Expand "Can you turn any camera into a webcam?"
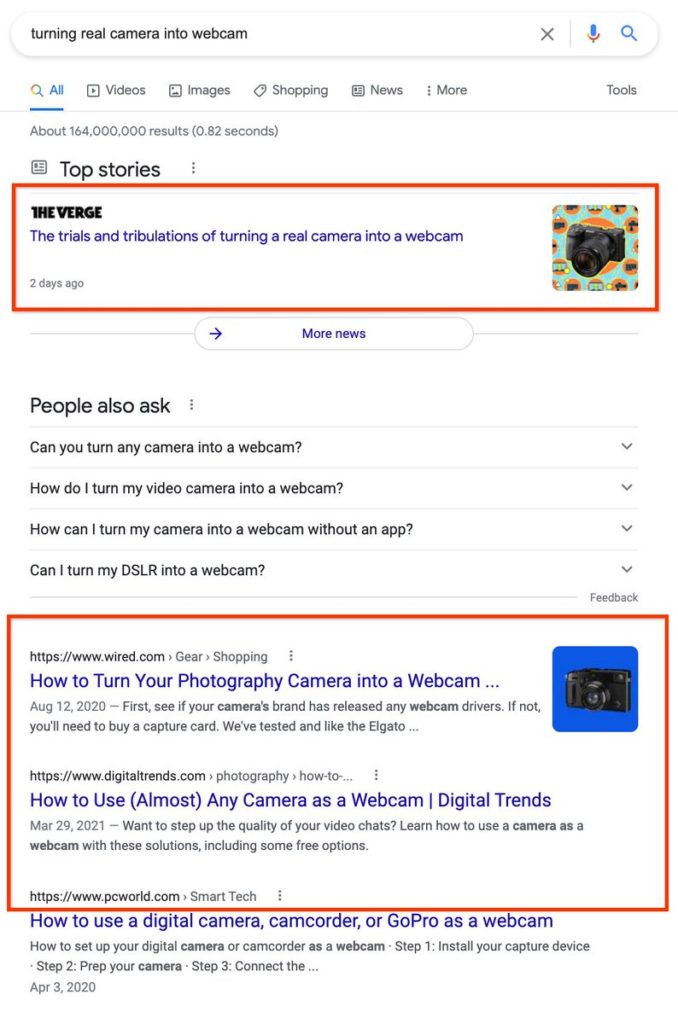 [x=334, y=447]
